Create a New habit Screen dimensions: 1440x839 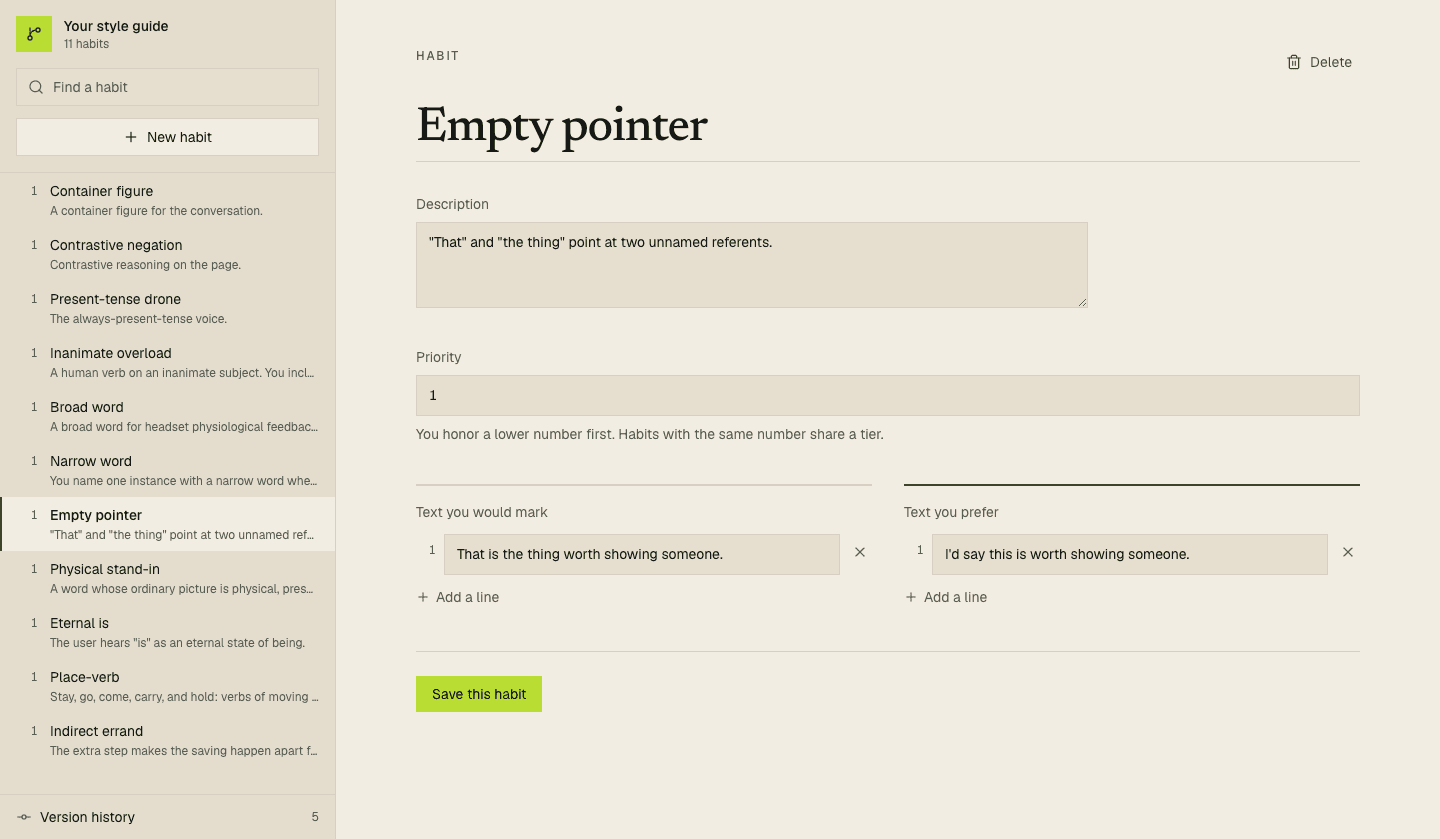coord(167,137)
